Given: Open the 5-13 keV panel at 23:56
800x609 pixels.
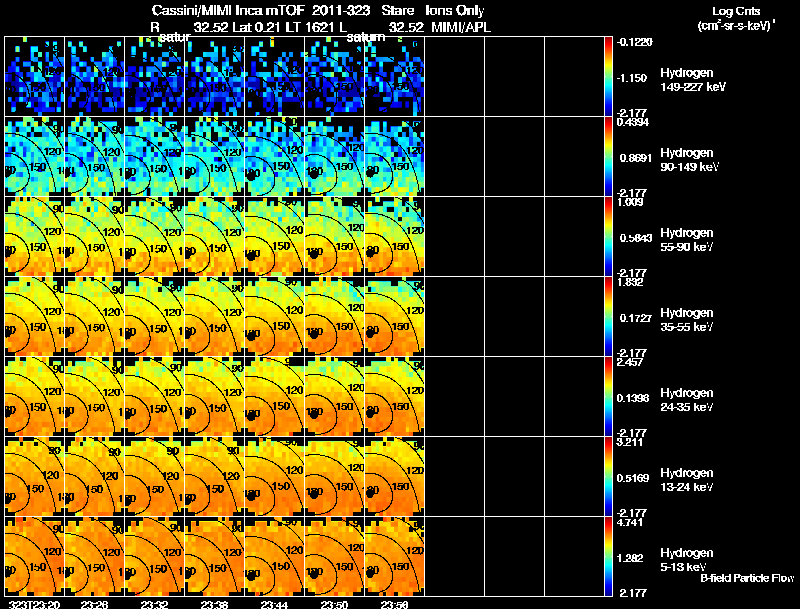Looking at the screenshot, I should click(x=394, y=556).
